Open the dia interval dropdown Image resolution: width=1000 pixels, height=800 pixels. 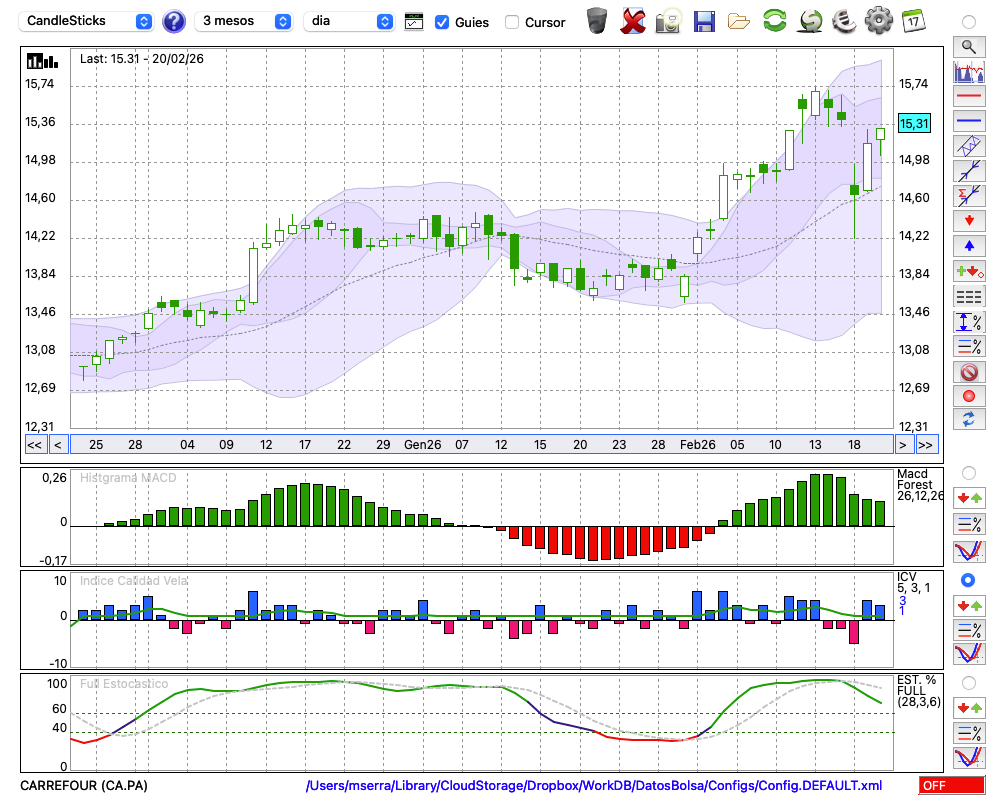coord(350,21)
